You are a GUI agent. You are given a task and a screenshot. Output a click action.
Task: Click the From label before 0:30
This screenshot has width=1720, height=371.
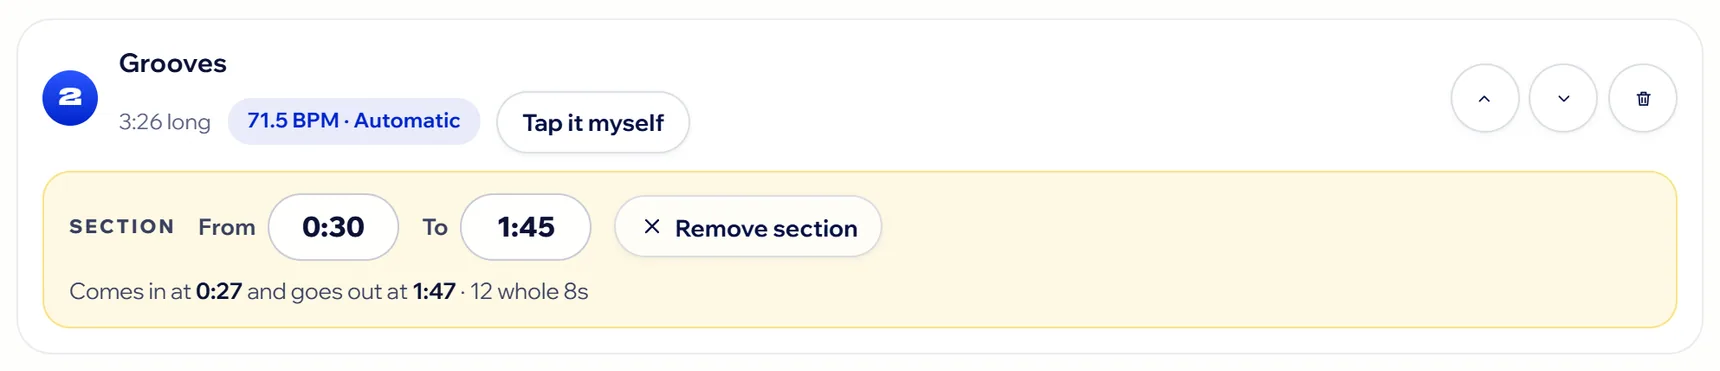click(227, 227)
